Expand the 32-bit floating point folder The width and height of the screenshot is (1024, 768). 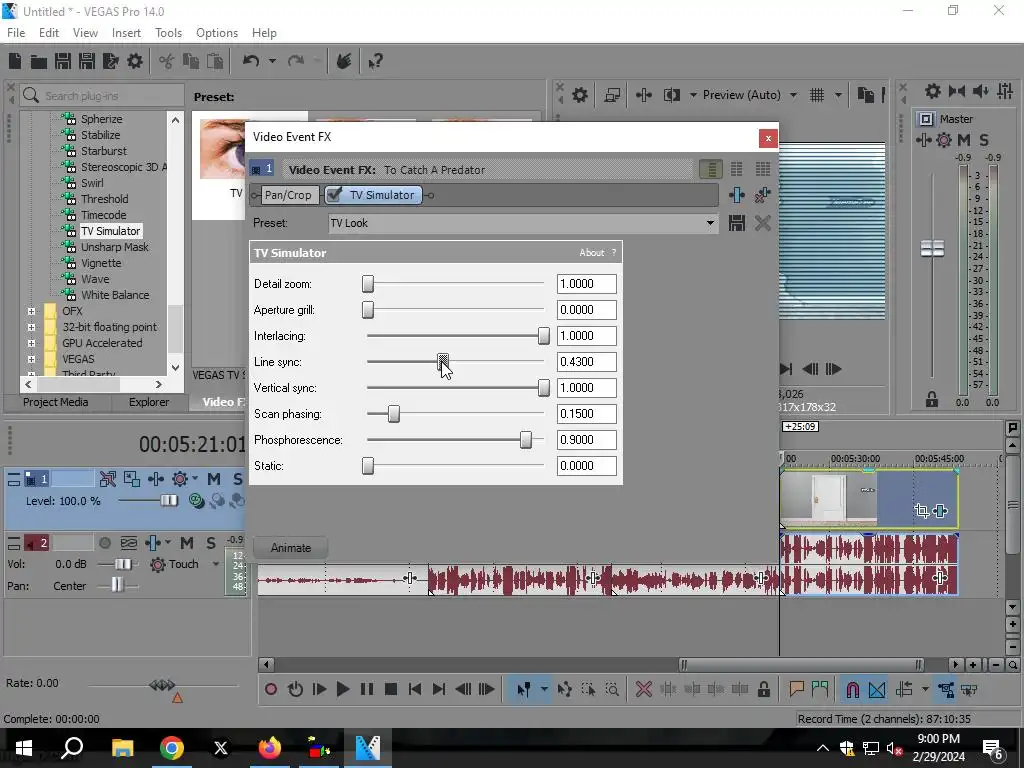pos(31,327)
